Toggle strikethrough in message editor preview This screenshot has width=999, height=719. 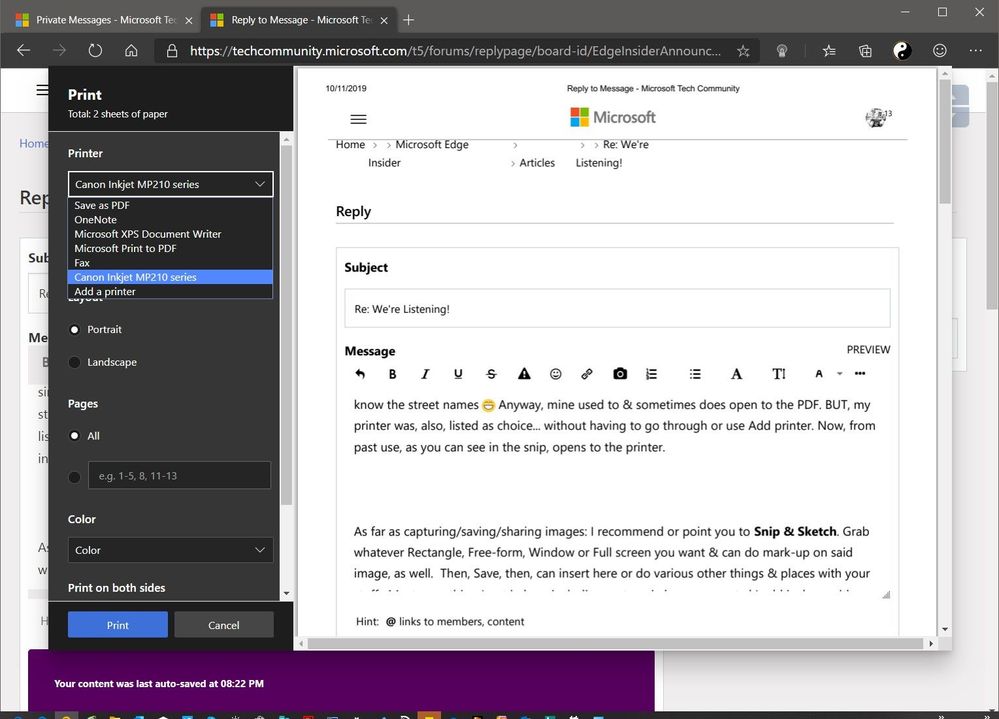point(491,374)
